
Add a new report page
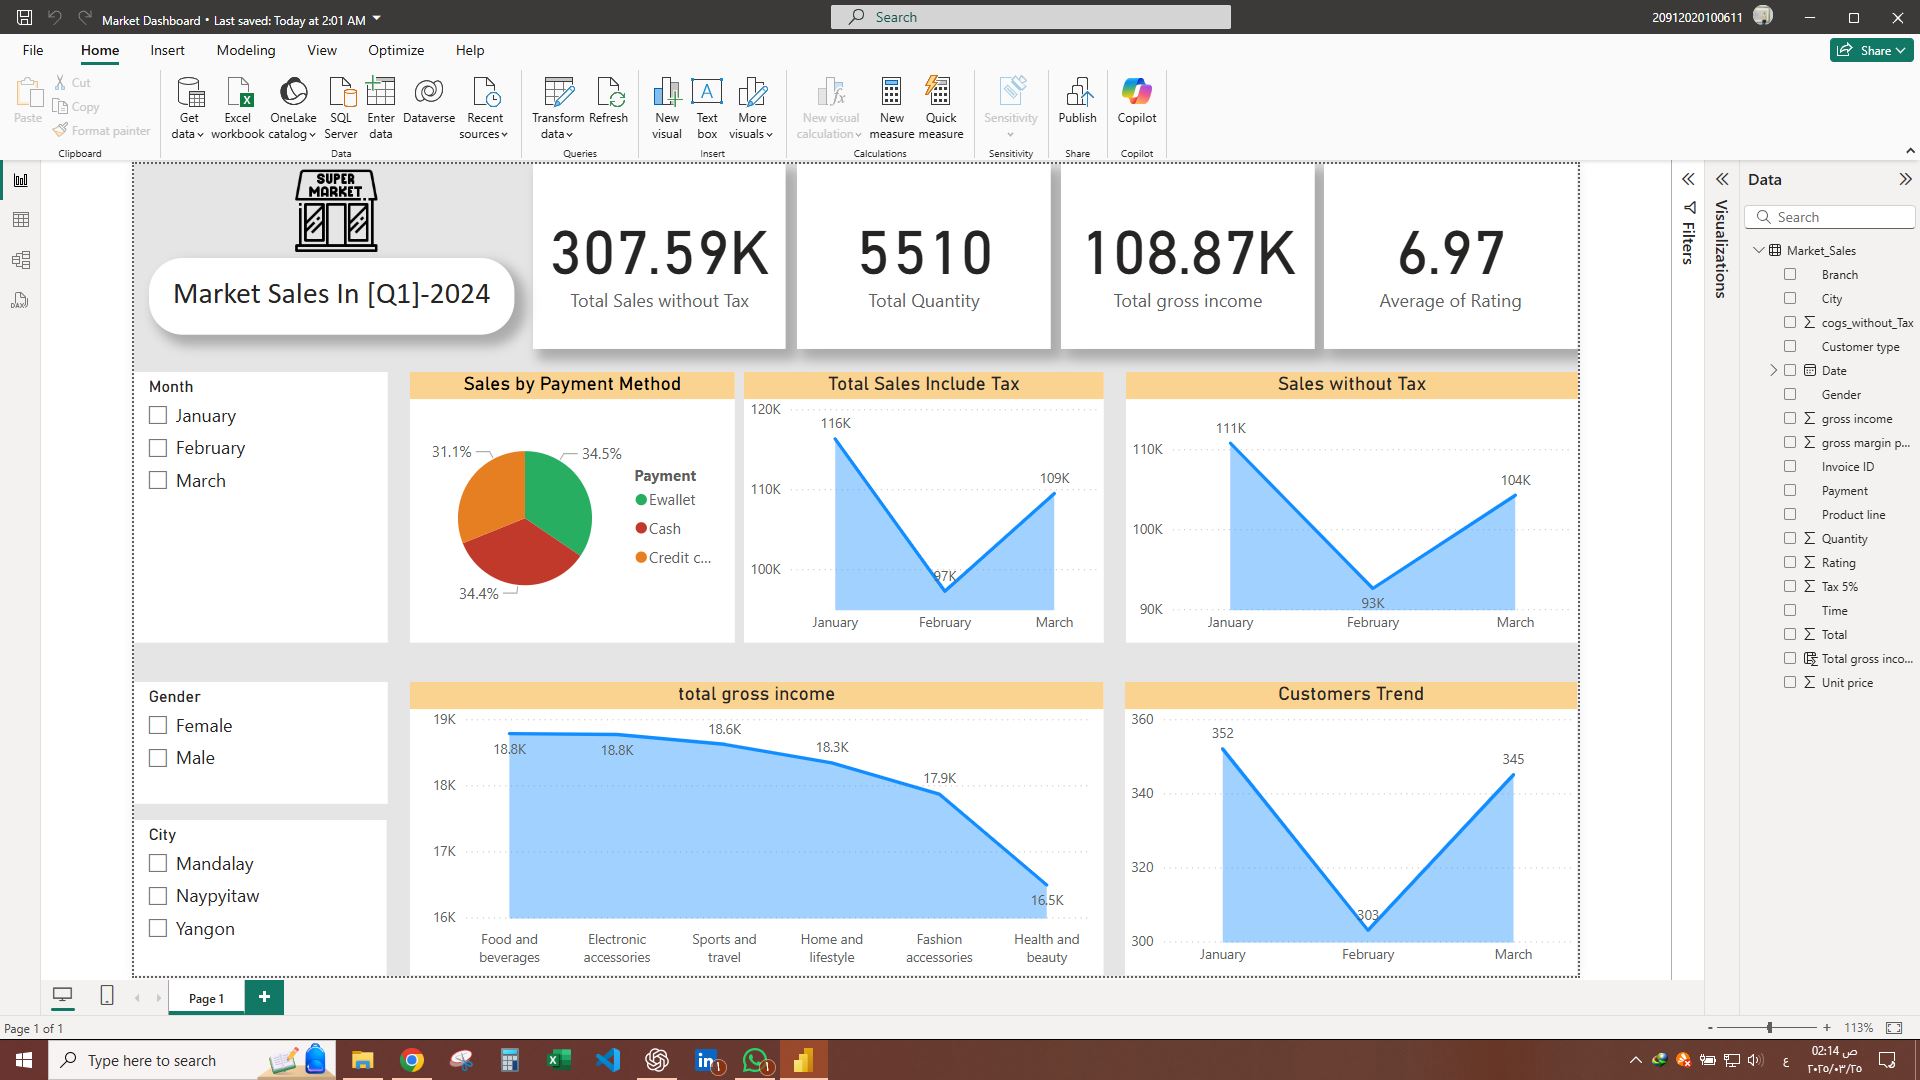tap(264, 997)
